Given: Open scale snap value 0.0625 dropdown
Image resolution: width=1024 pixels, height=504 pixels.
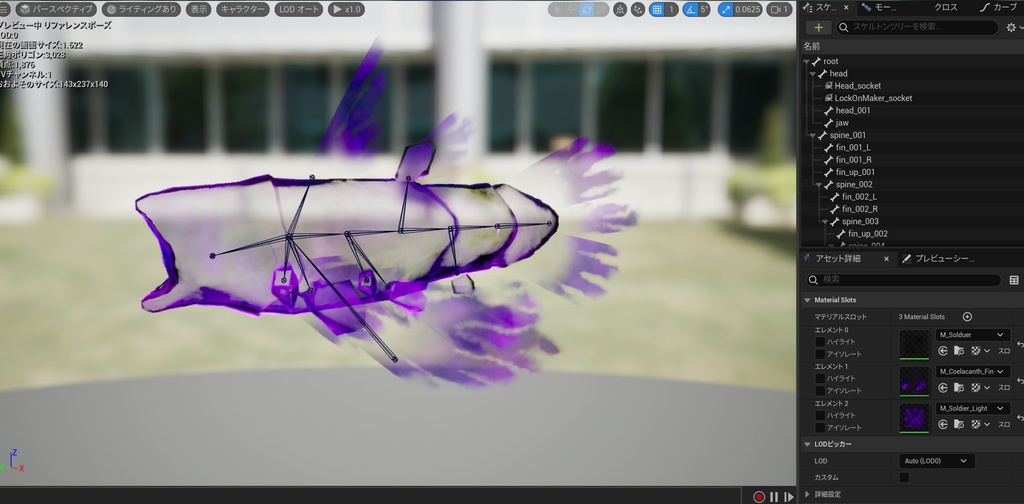Looking at the screenshot, I should (x=747, y=10).
